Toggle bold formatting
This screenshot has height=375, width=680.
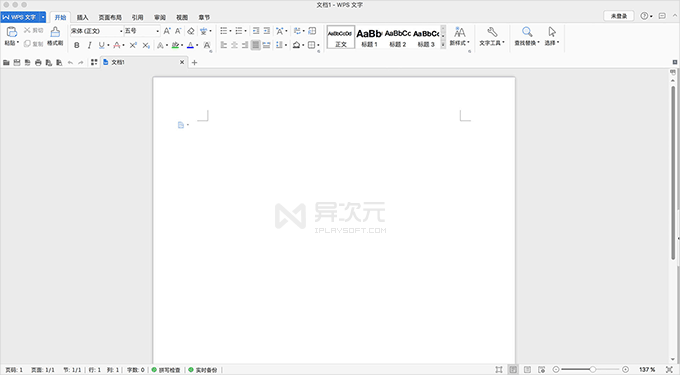pyautogui.click(x=77, y=45)
